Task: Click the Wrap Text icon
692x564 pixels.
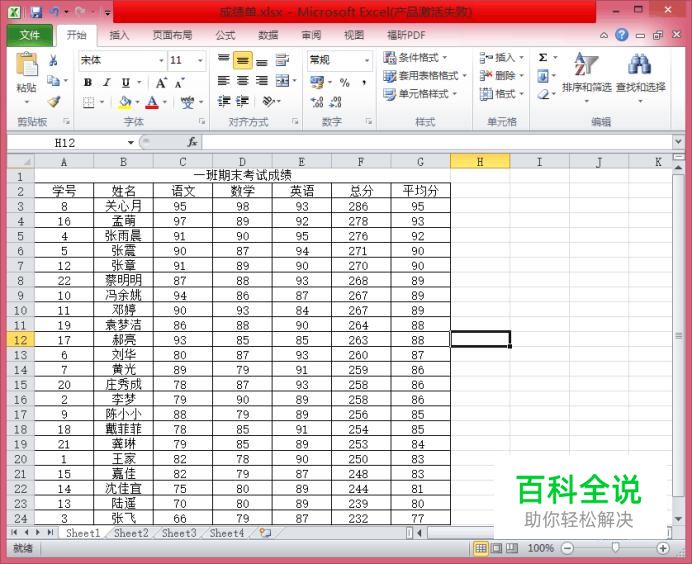Action: coord(282,60)
